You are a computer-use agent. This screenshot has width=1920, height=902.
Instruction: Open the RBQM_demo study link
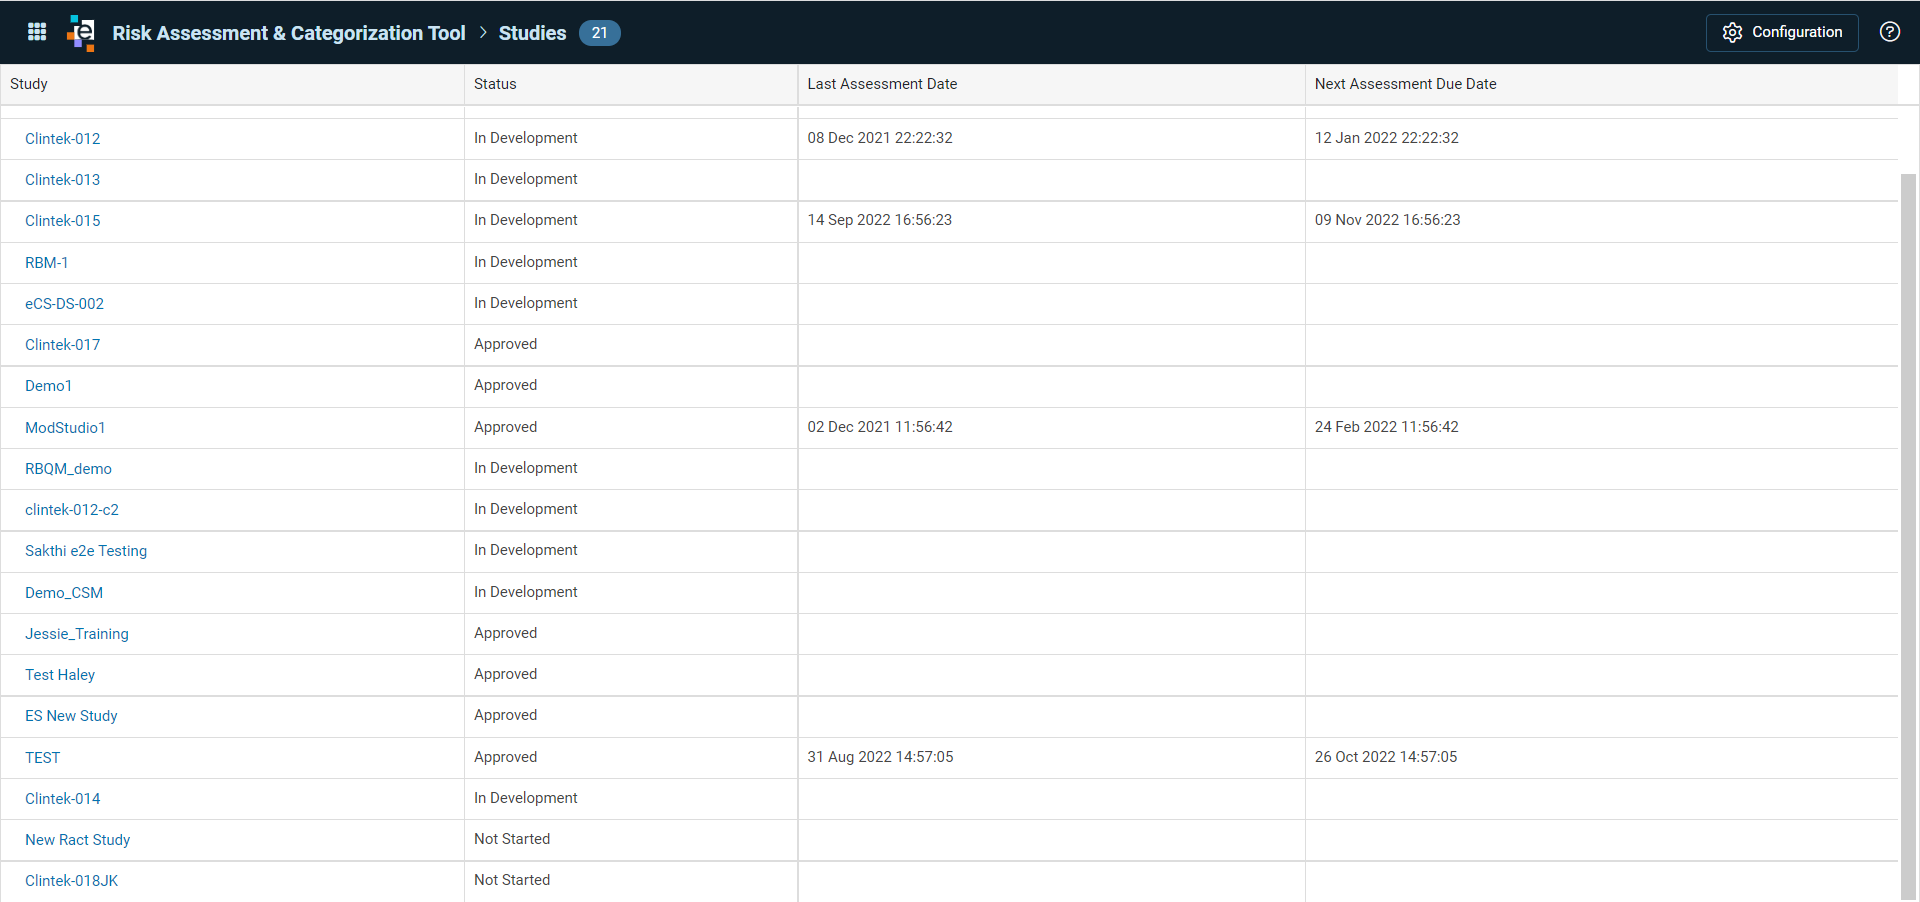pyautogui.click(x=68, y=469)
